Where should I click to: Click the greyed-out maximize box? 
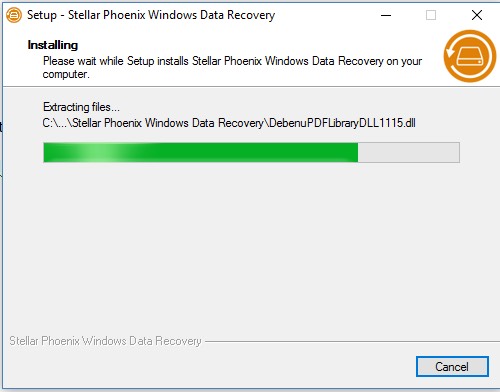[x=431, y=15]
